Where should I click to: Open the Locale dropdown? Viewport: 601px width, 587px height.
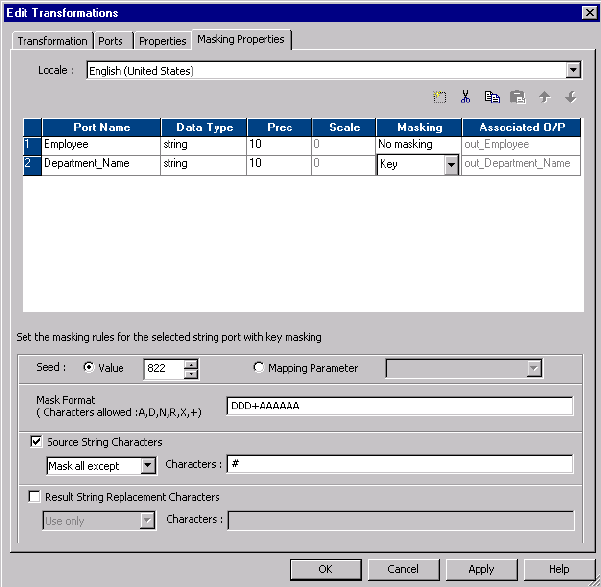[x=573, y=70]
